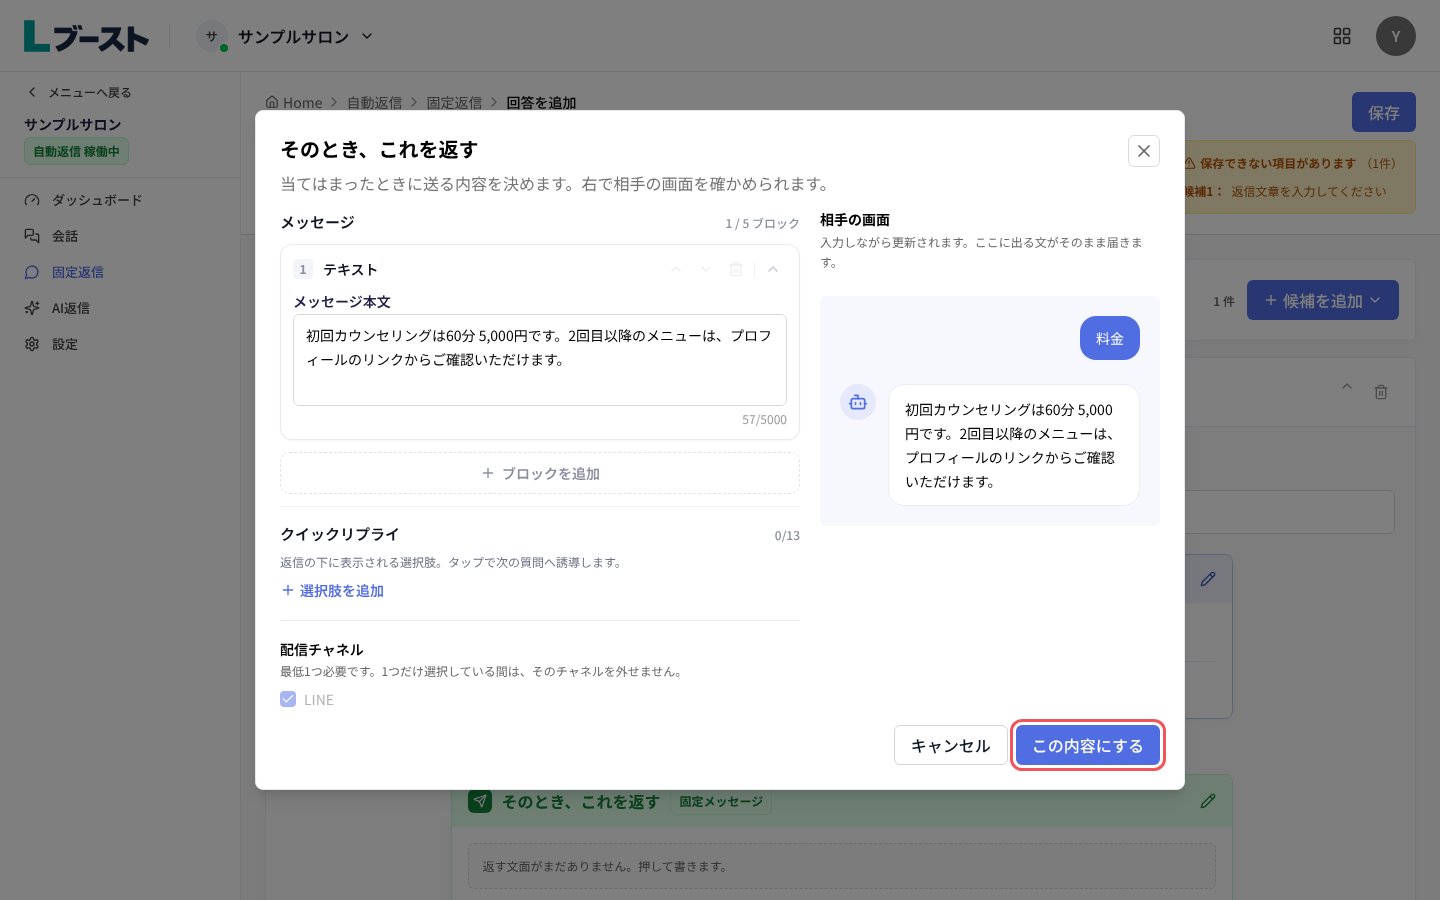Click the warning icon beside 保存できない項目があります
Image resolution: width=1440 pixels, height=900 pixels.
pyautogui.click(x=1190, y=163)
